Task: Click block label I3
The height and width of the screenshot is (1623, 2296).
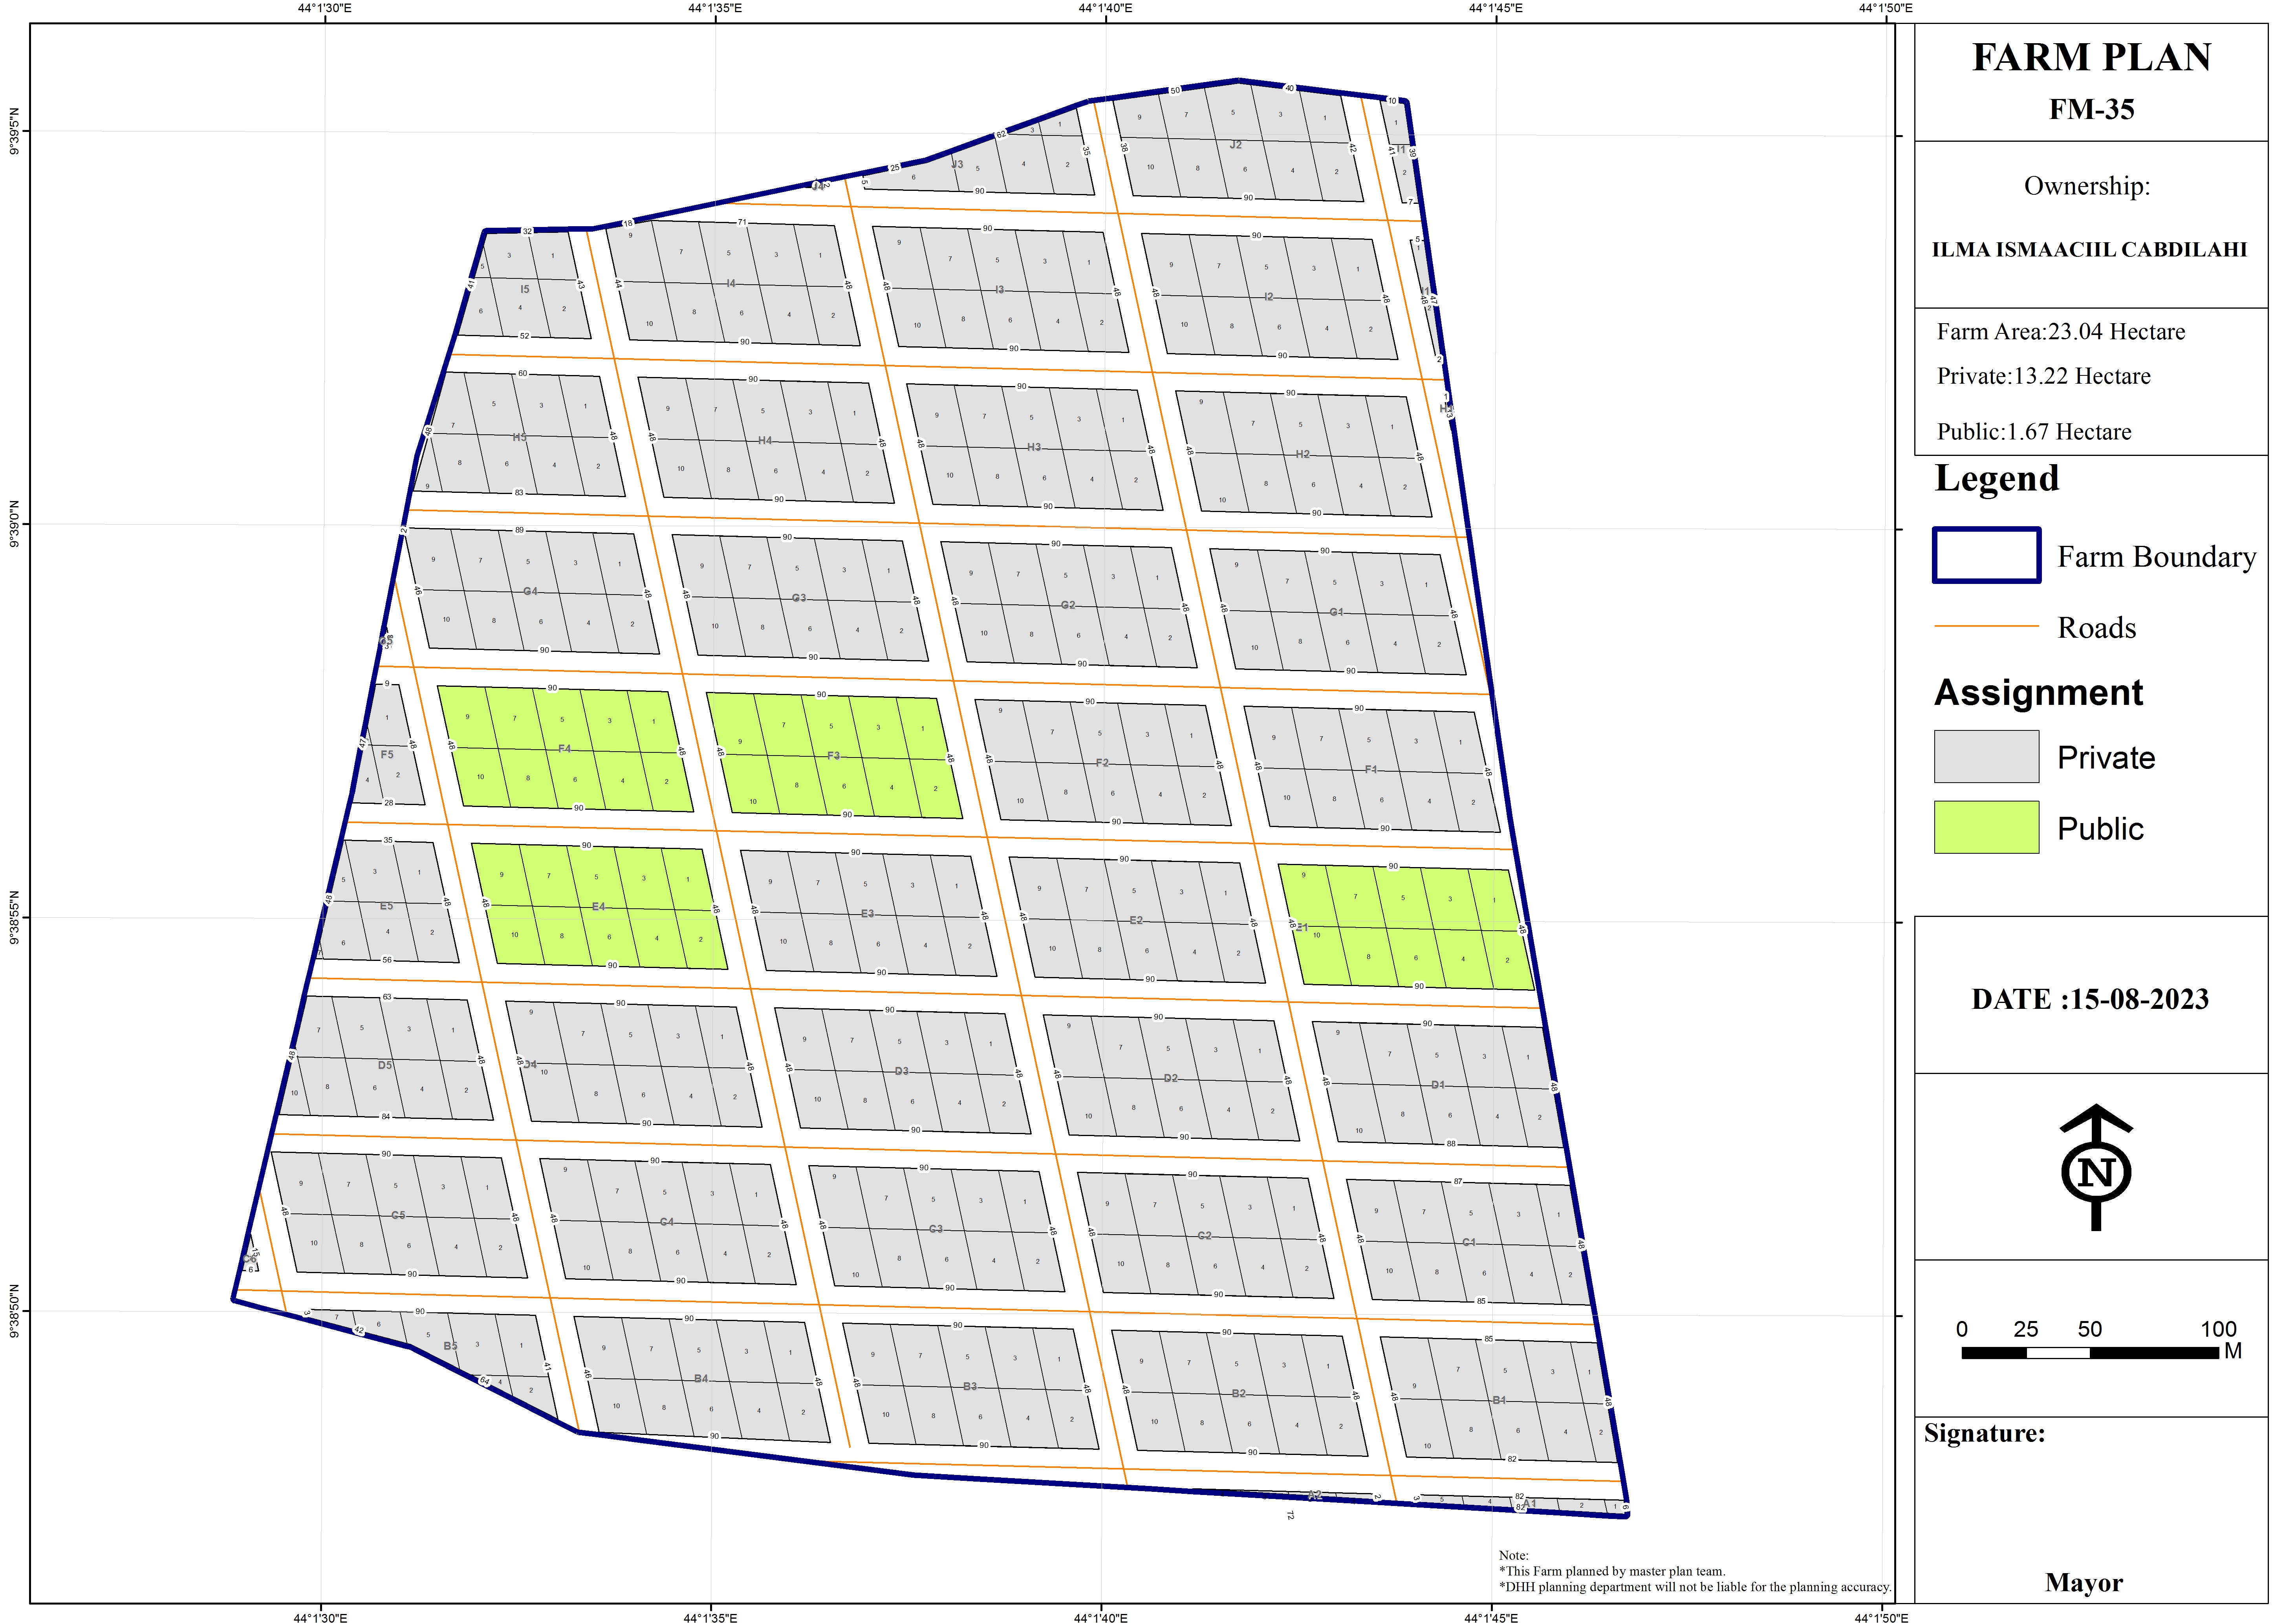Action: pos(999,289)
